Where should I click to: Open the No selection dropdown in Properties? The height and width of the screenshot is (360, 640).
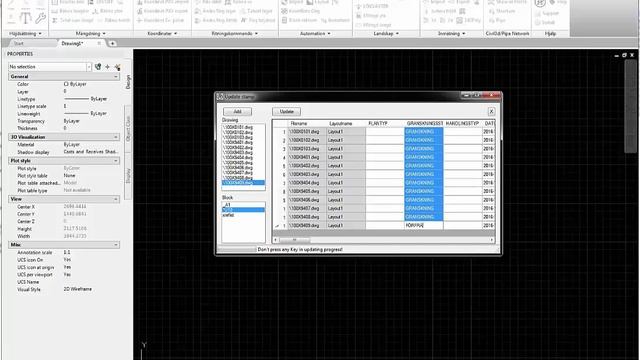88,67
